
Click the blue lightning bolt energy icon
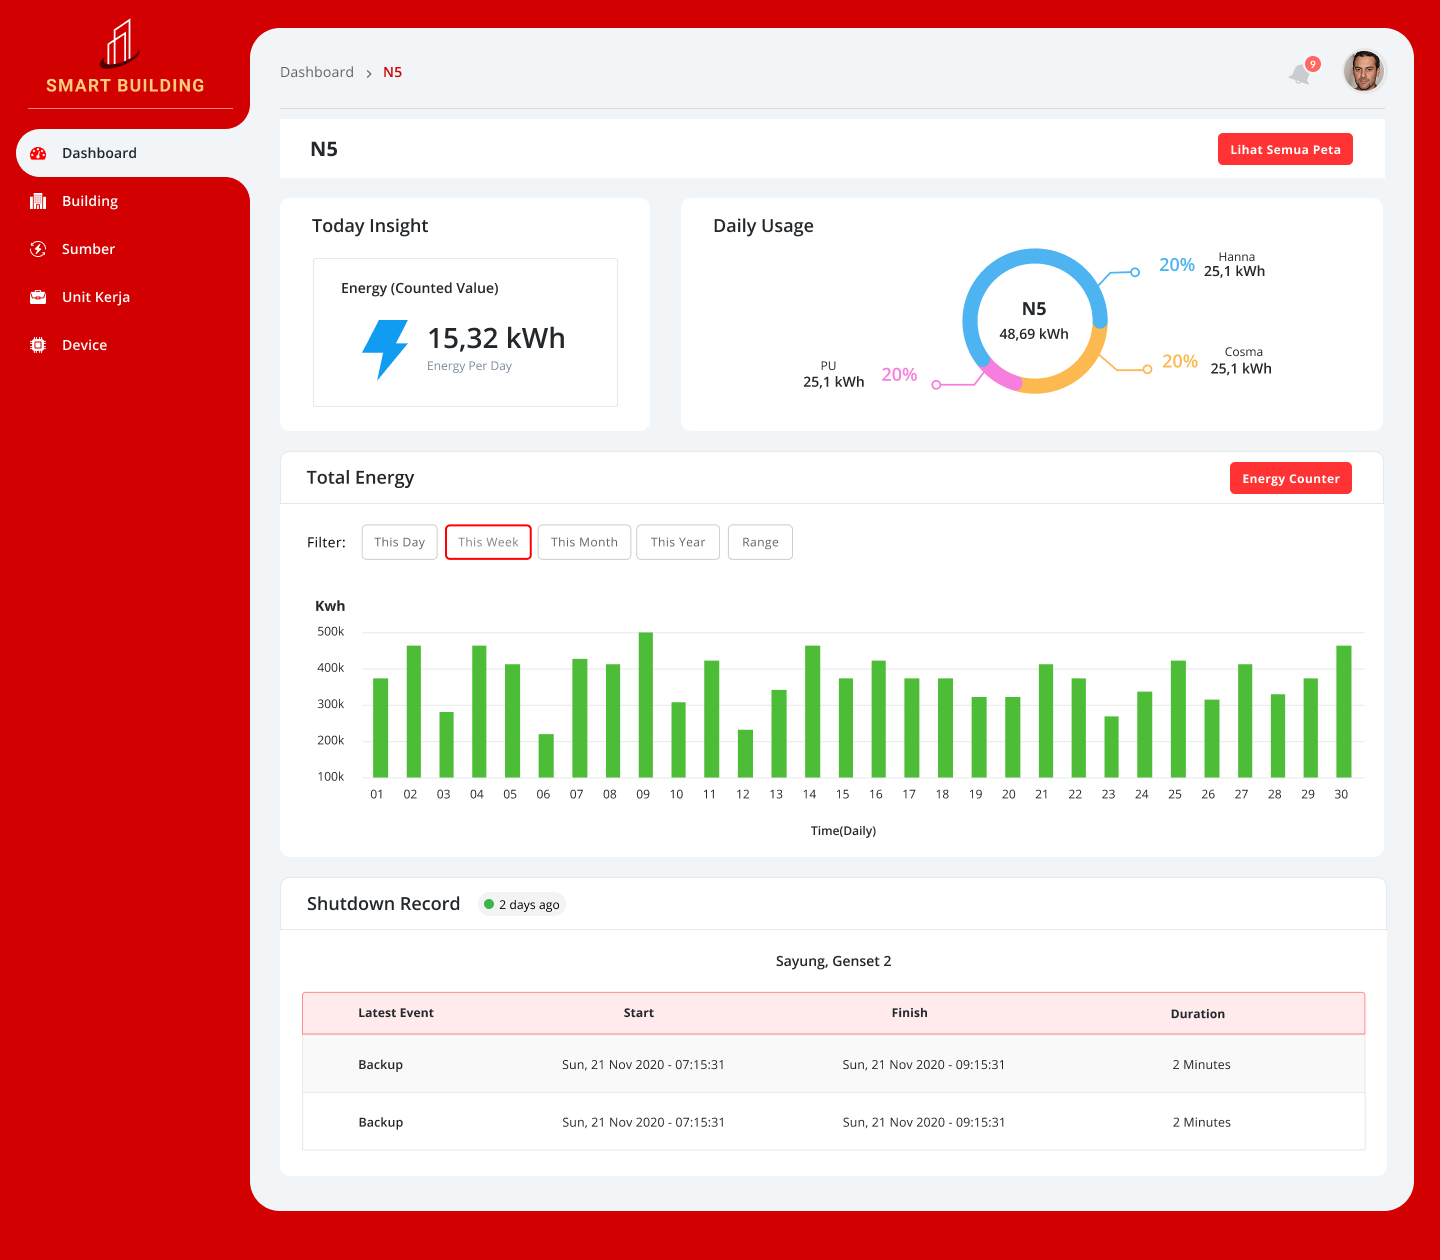tap(385, 348)
